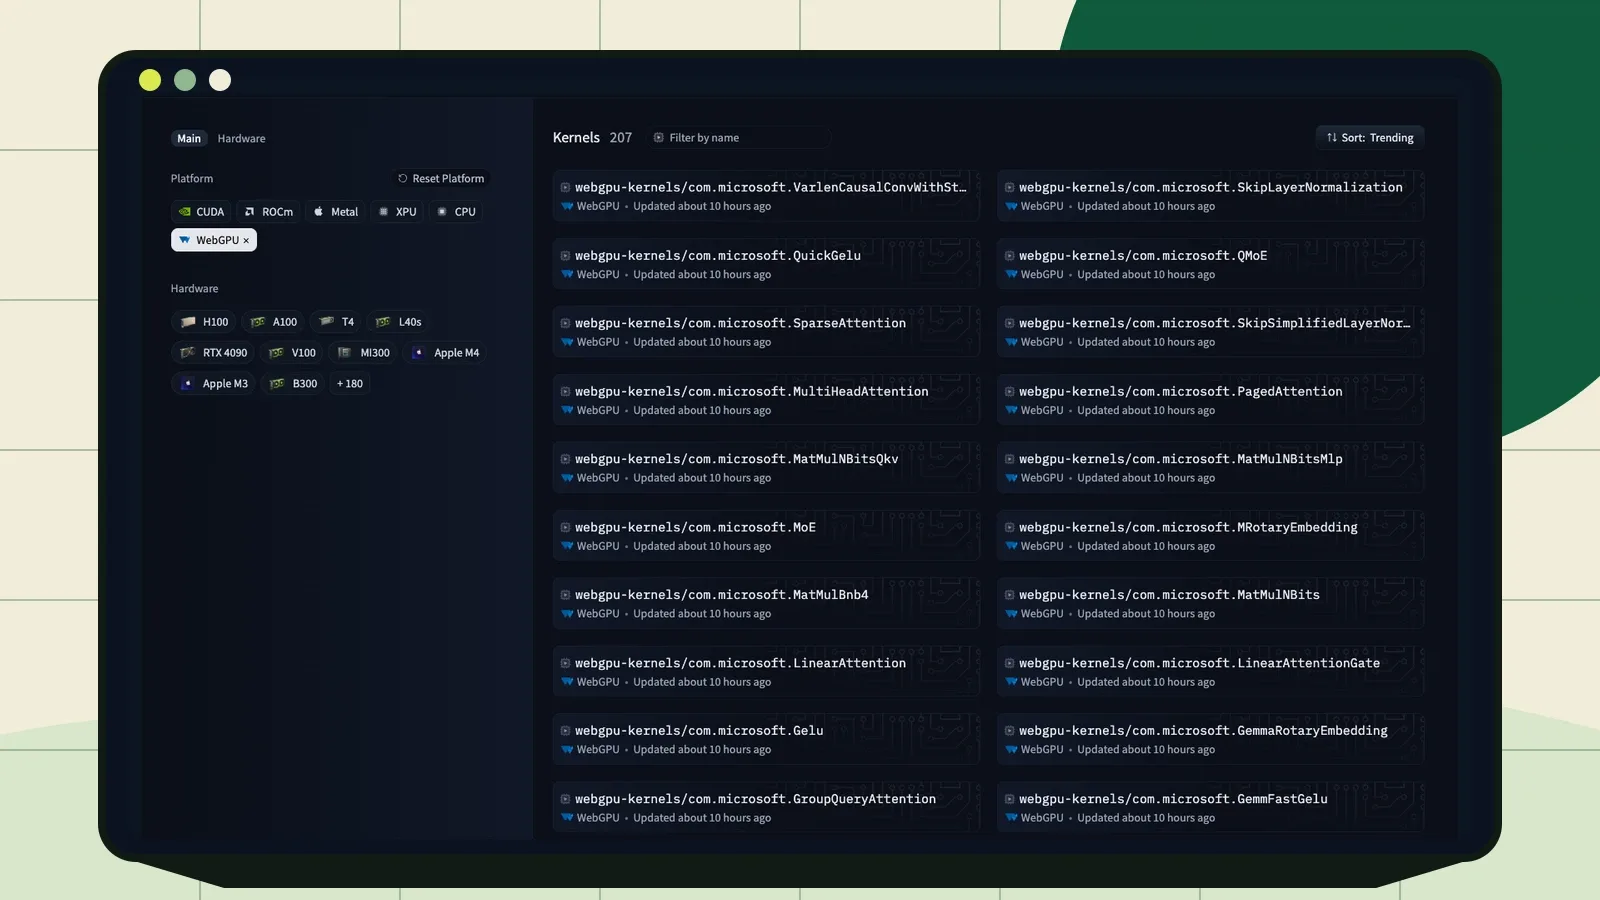
Task: Click the kernel icon beside SkipLayerNormalization
Action: (x=1010, y=187)
